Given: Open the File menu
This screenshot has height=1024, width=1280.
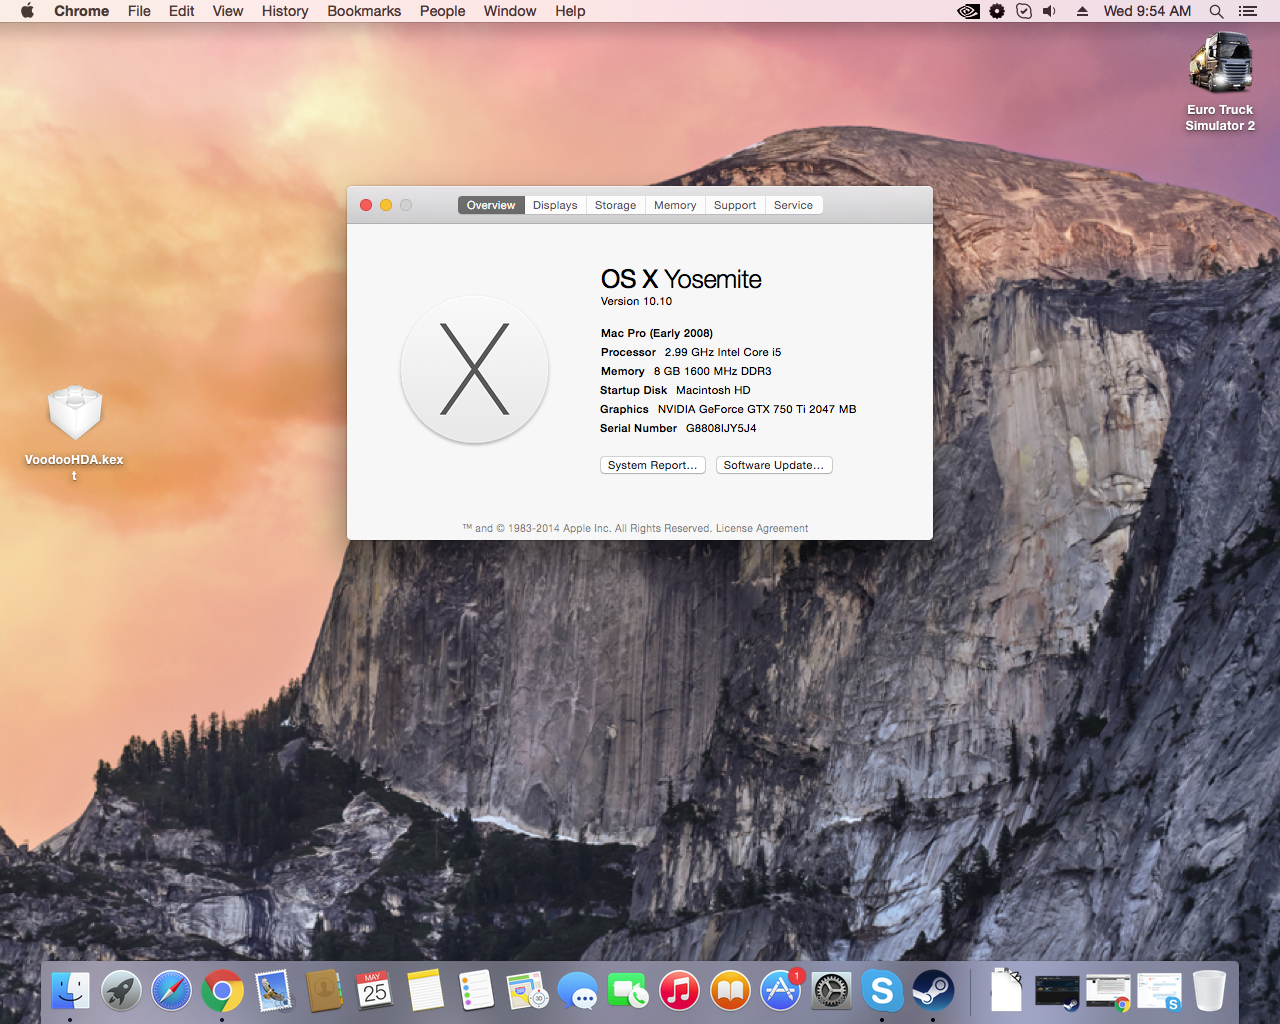Looking at the screenshot, I should click(x=139, y=11).
